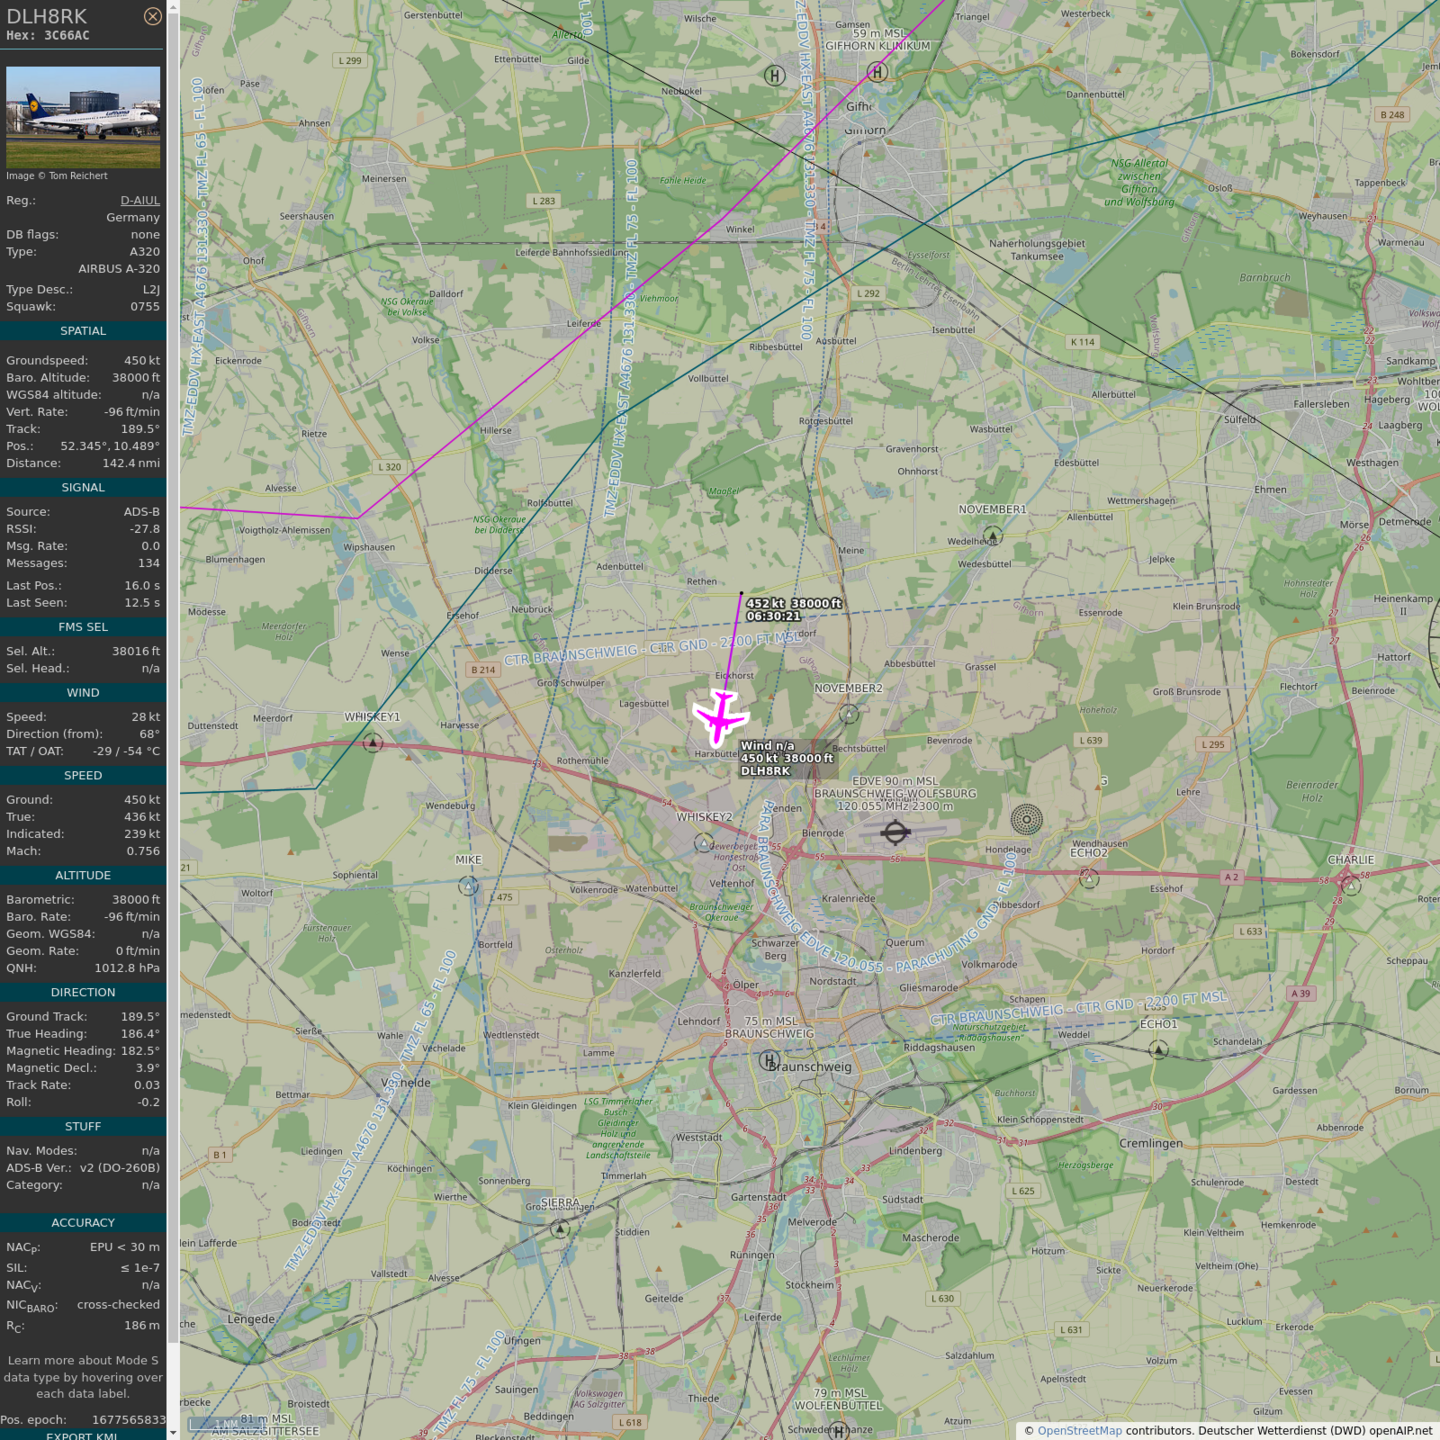
Task: Click the Braunschweig heliport H icon
Action: (768, 1061)
